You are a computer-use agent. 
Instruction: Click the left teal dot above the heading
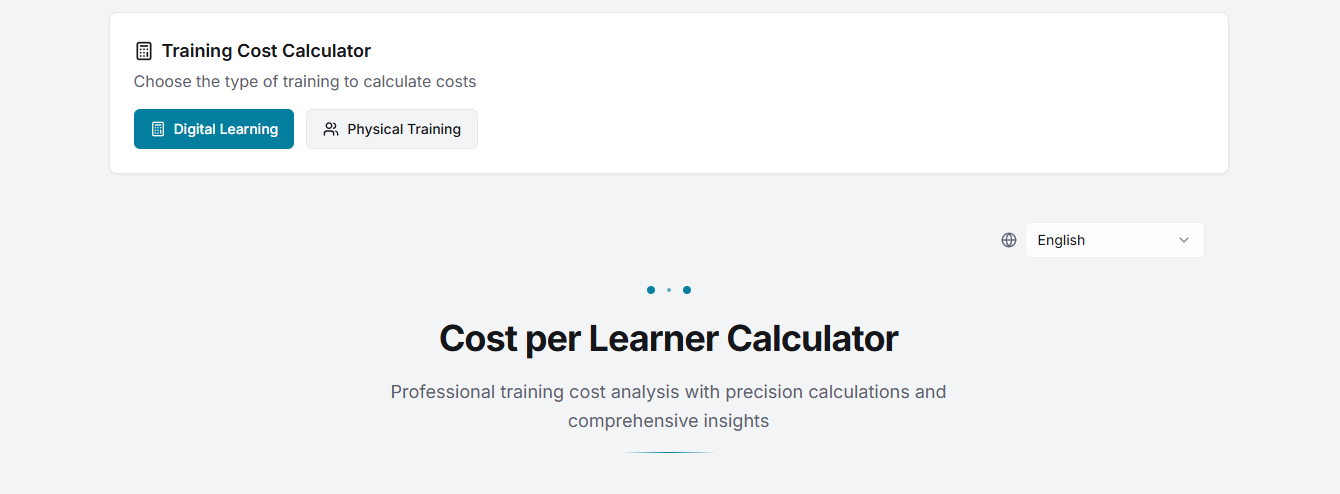(x=651, y=290)
